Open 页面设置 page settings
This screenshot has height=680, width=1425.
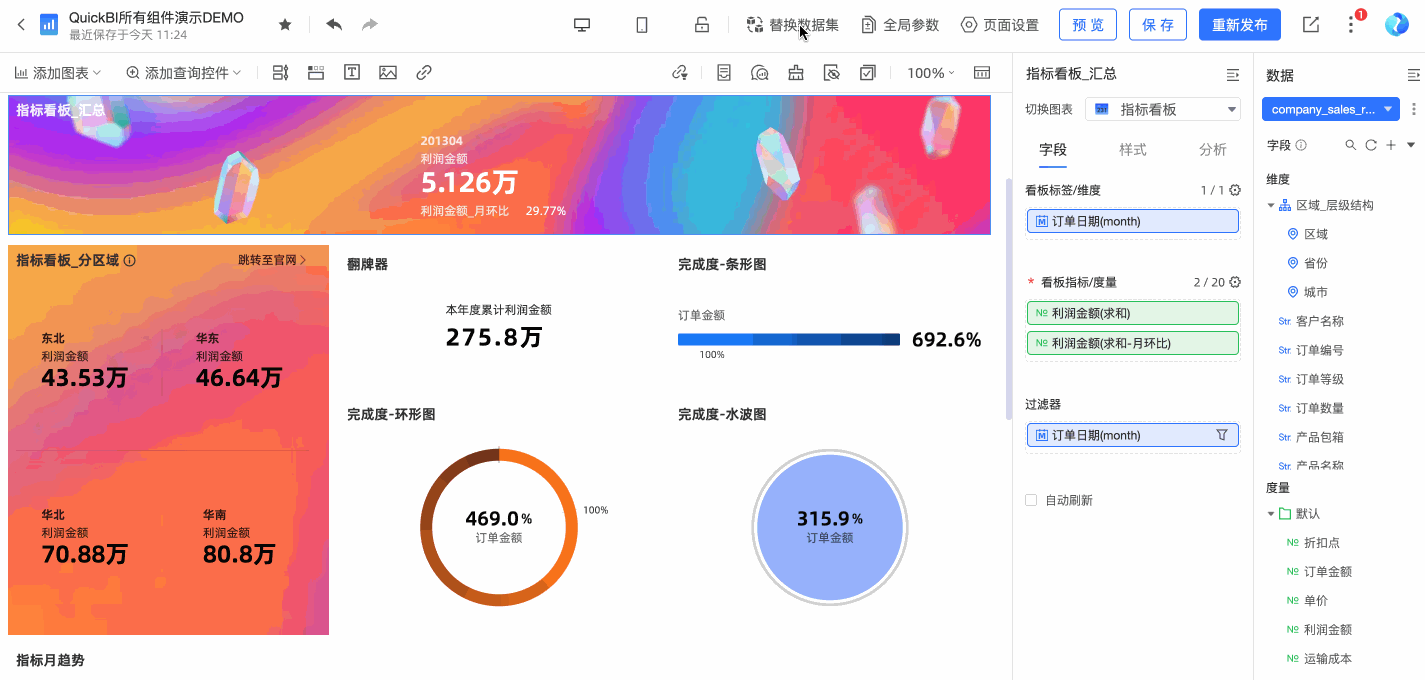pos(1000,25)
